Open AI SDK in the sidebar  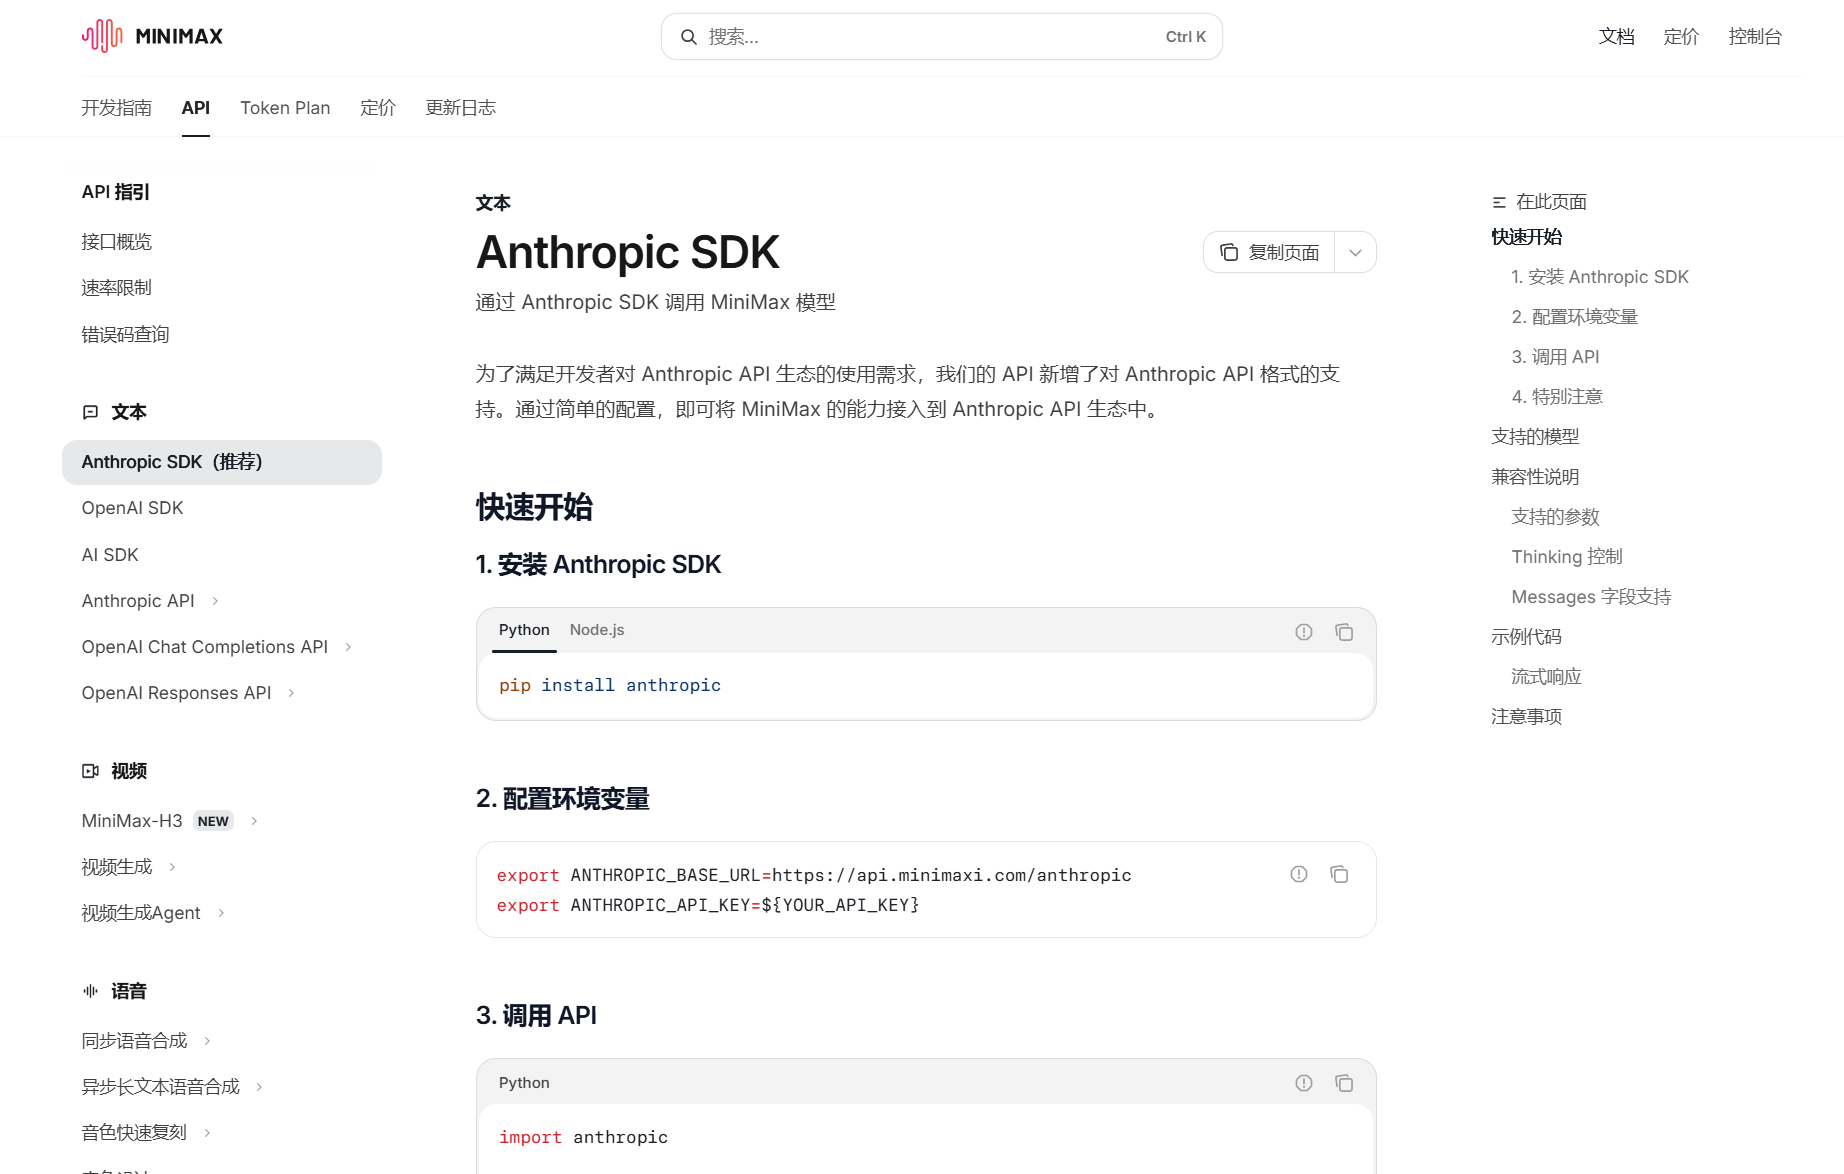pyautogui.click(x=110, y=555)
